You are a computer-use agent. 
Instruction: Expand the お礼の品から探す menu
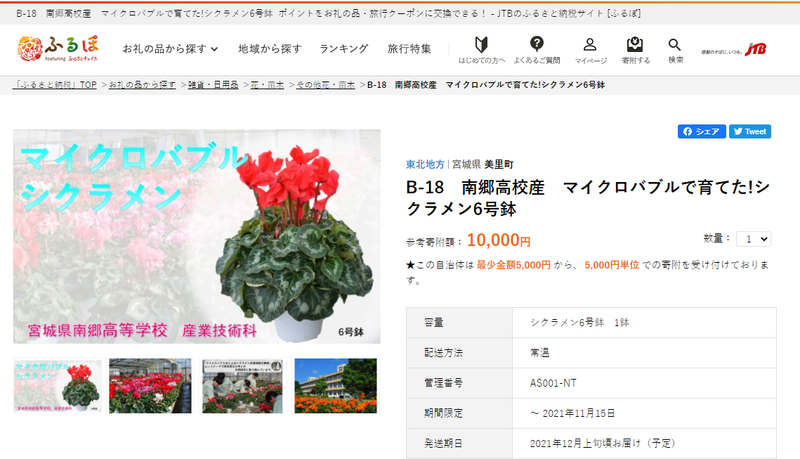click(x=170, y=49)
